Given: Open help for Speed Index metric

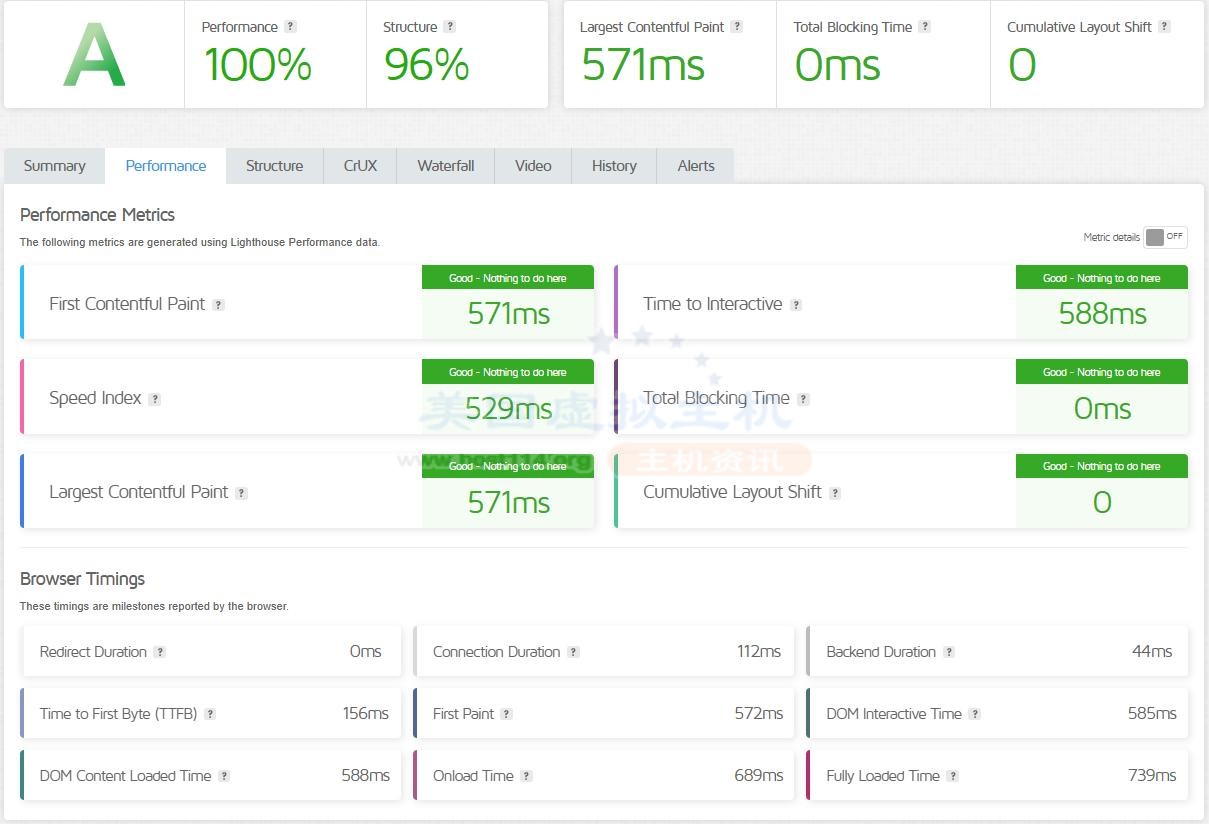Looking at the screenshot, I should click(x=154, y=399).
